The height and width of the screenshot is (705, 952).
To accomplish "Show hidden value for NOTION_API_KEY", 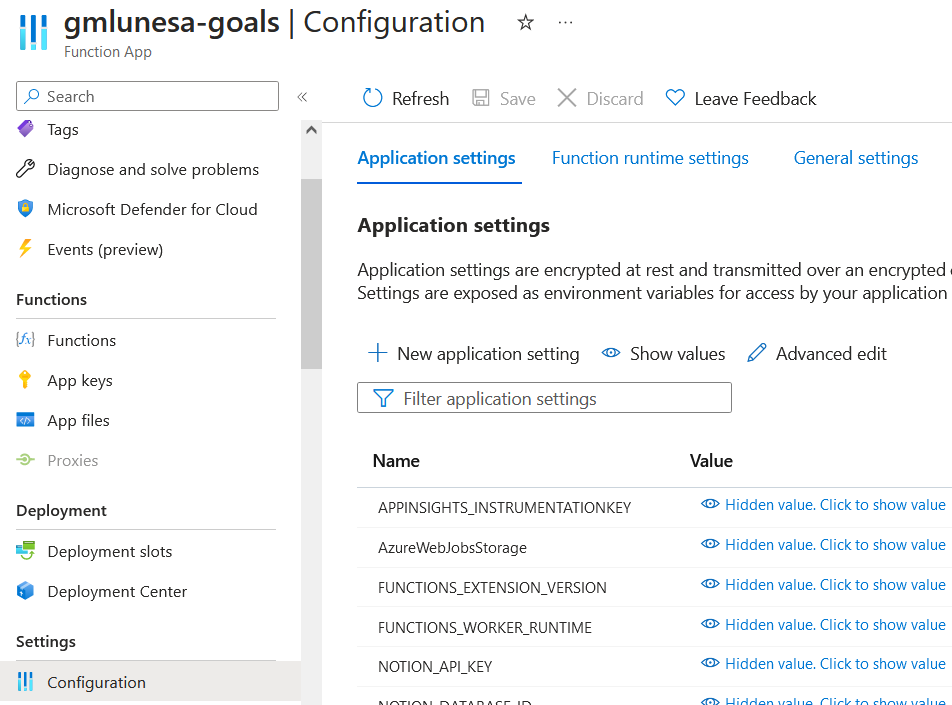I will [823, 664].
